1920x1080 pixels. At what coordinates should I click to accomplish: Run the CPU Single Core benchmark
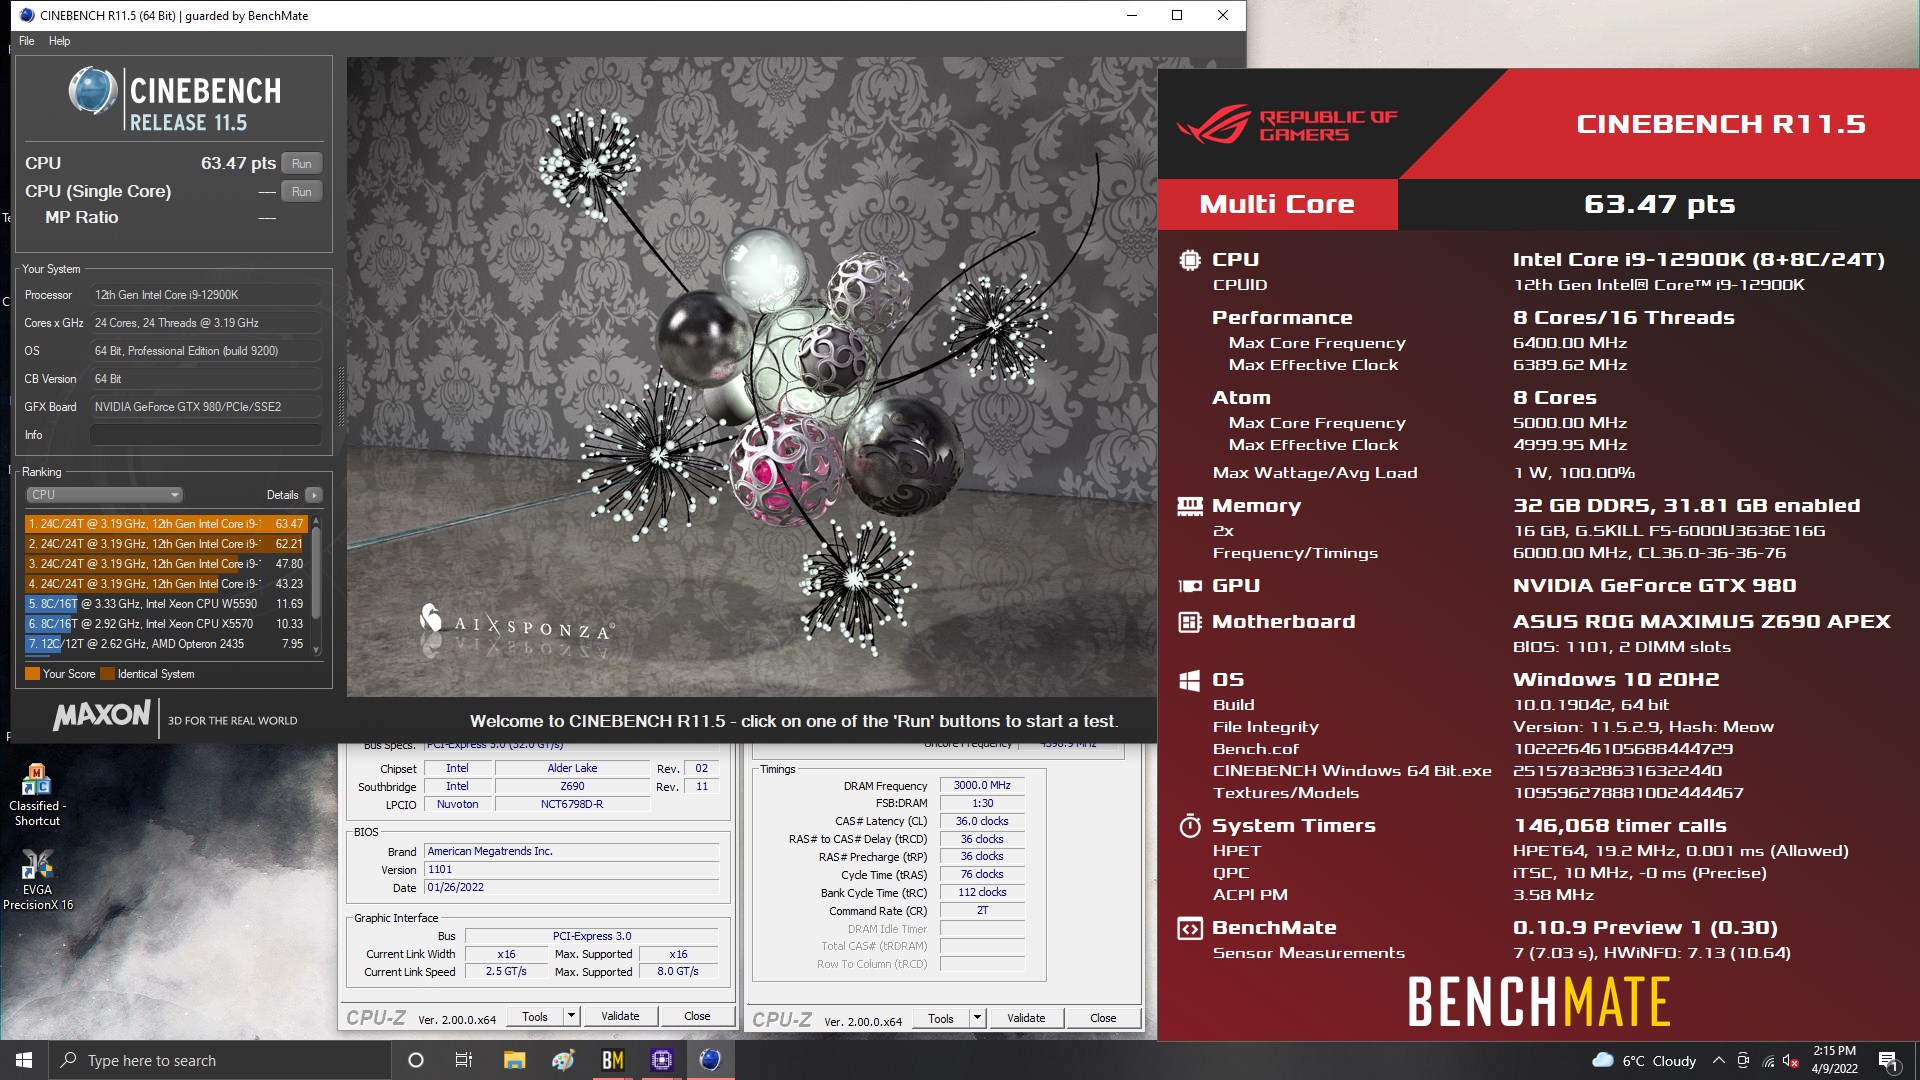(301, 191)
